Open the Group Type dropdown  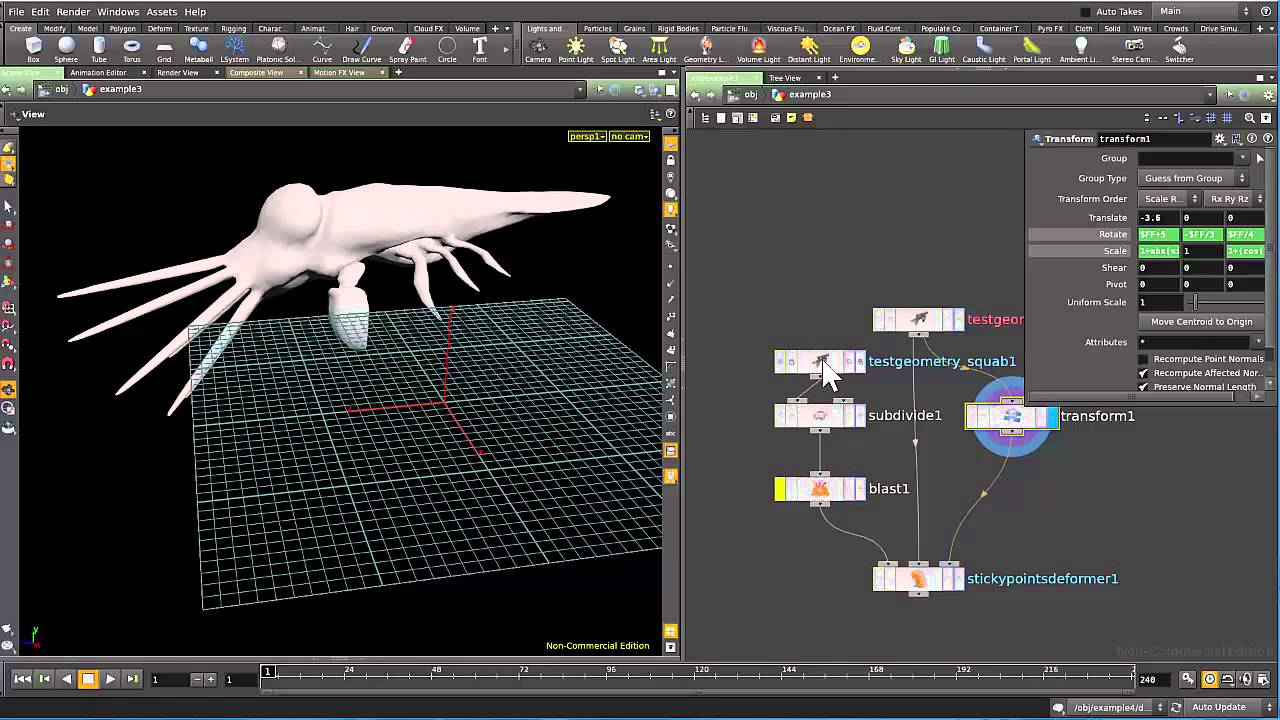point(1193,178)
